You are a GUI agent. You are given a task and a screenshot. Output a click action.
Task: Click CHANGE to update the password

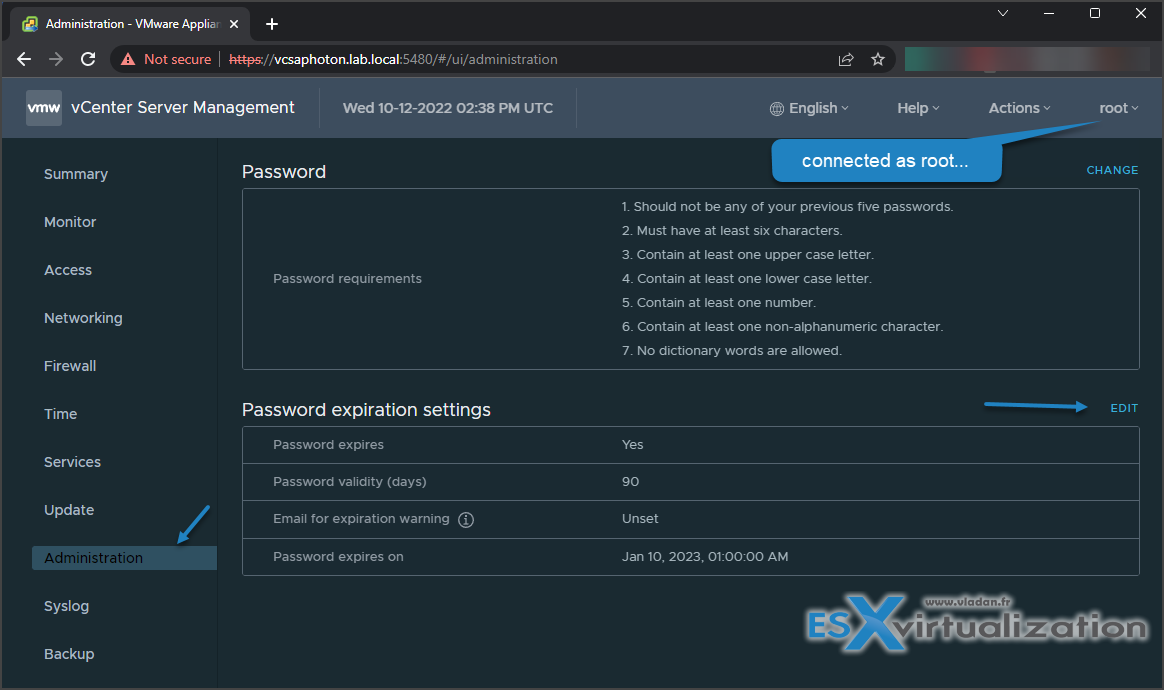(x=1112, y=170)
